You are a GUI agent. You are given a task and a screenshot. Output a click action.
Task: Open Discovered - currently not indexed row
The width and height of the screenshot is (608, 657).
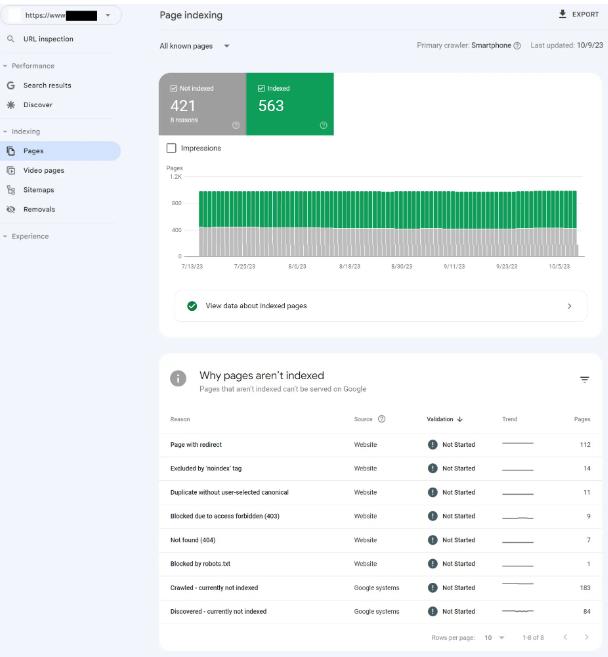point(380,612)
